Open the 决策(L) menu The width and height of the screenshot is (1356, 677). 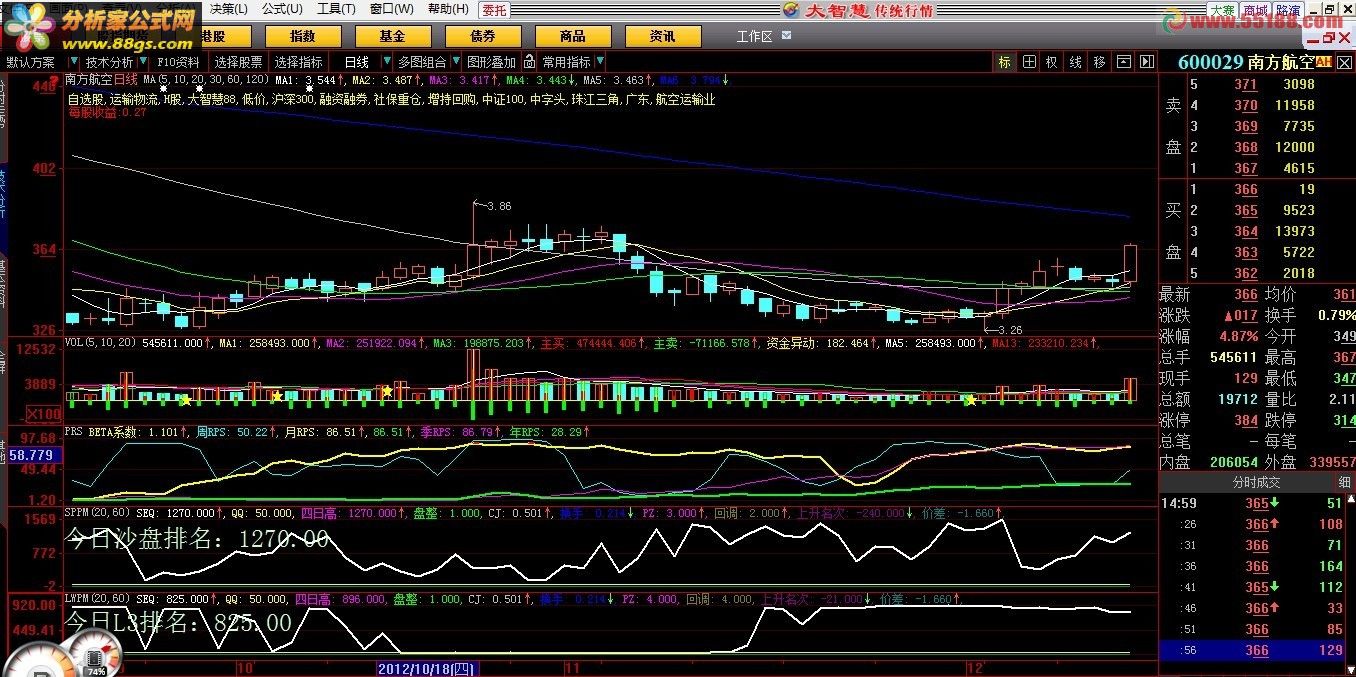point(229,9)
